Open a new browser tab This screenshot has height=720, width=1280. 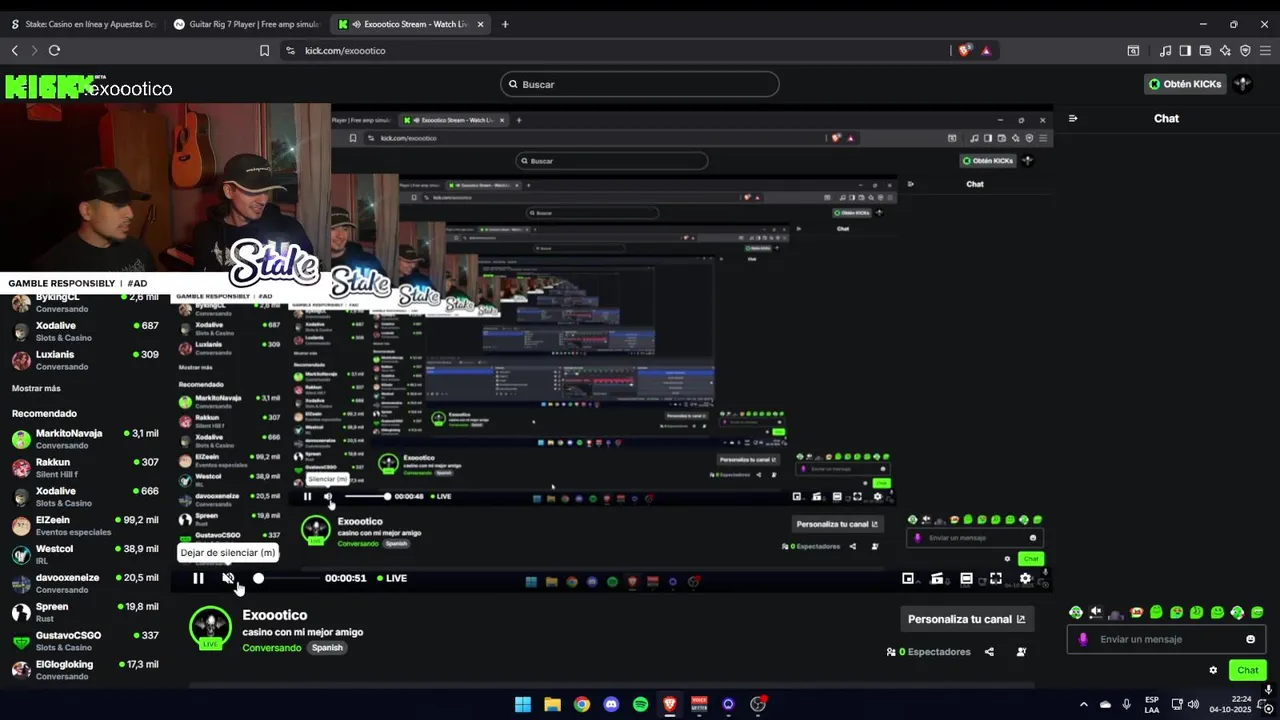click(505, 24)
